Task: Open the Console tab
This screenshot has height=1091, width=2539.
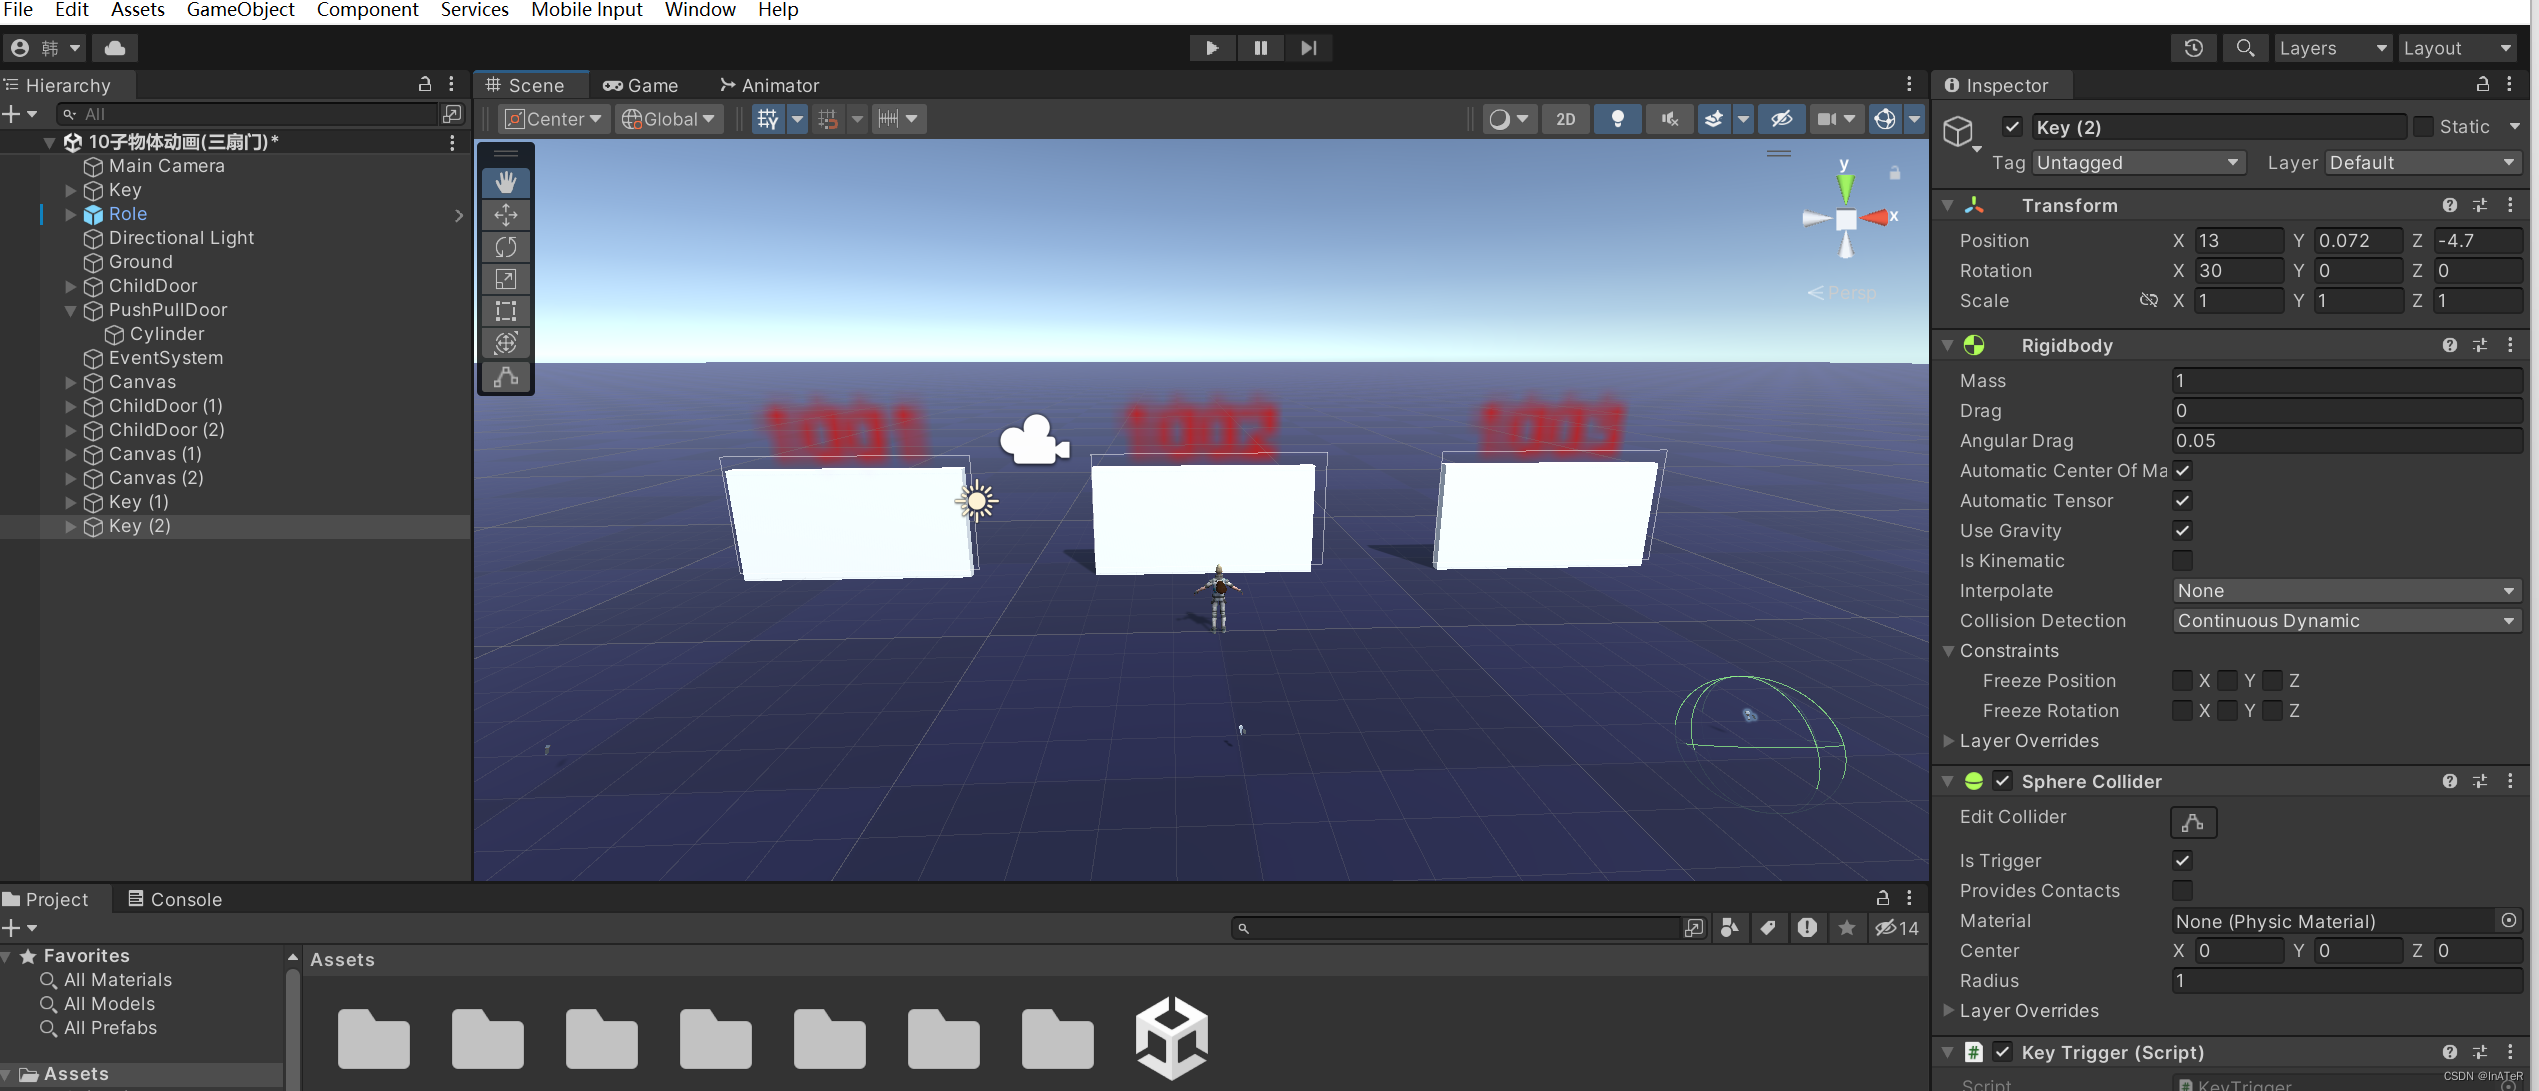Action: pyautogui.click(x=175, y=899)
